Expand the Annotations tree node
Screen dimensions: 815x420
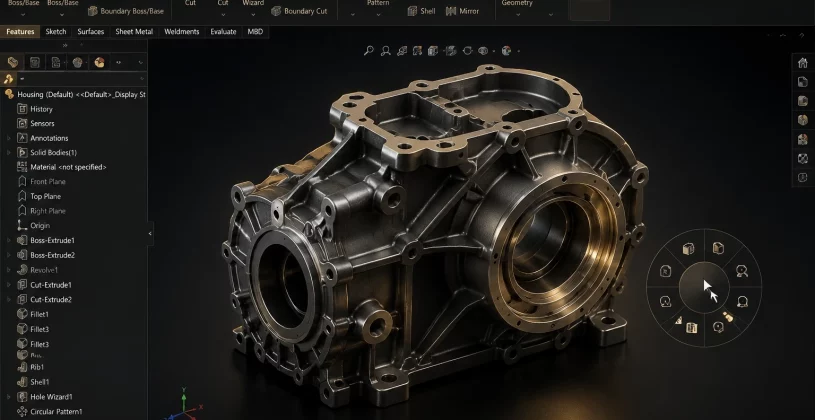tap(8, 138)
